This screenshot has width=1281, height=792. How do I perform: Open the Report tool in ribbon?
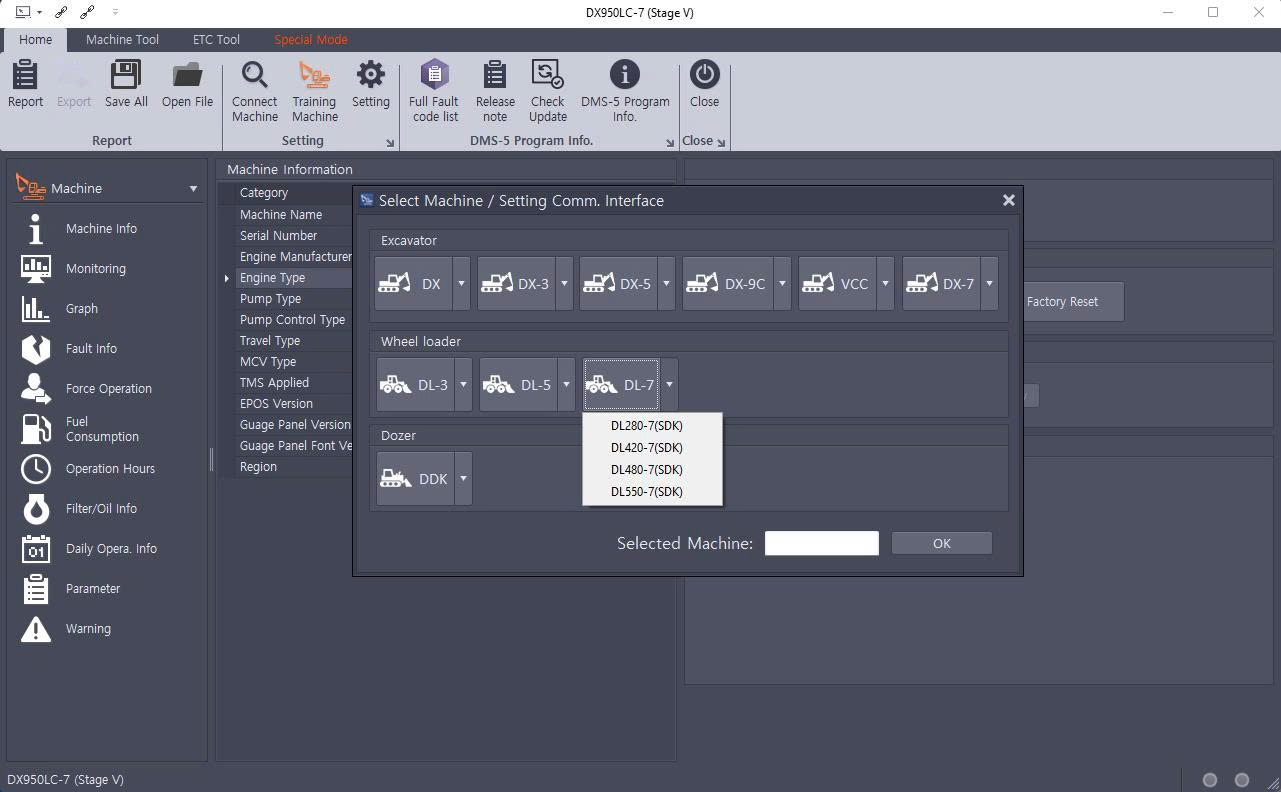[25, 84]
